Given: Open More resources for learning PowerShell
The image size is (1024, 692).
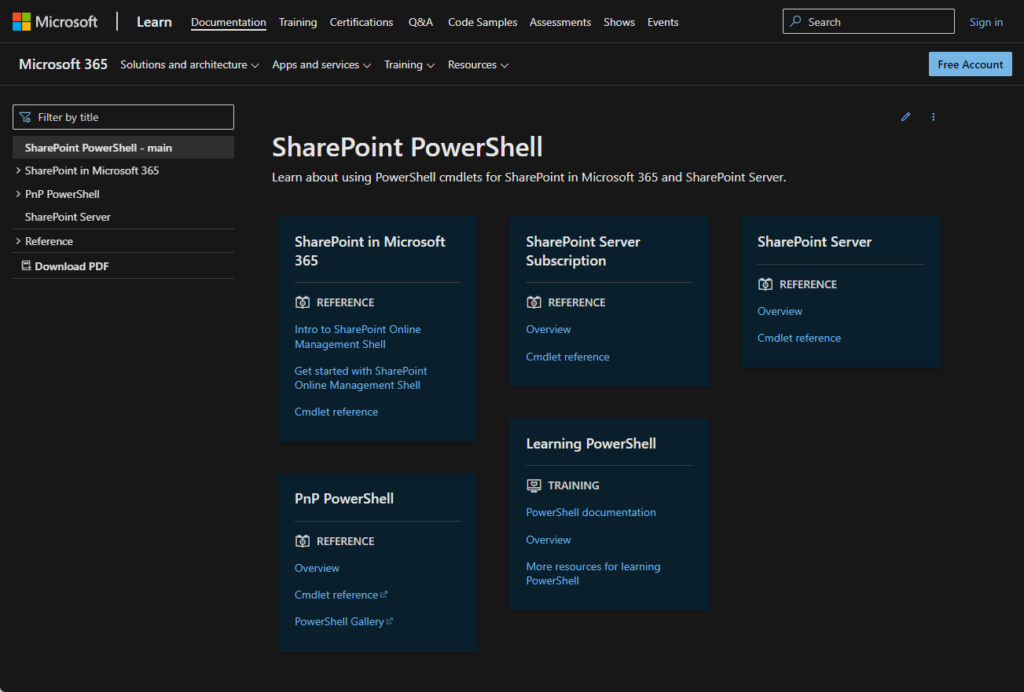Looking at the screenshot, I should point(593,573).
